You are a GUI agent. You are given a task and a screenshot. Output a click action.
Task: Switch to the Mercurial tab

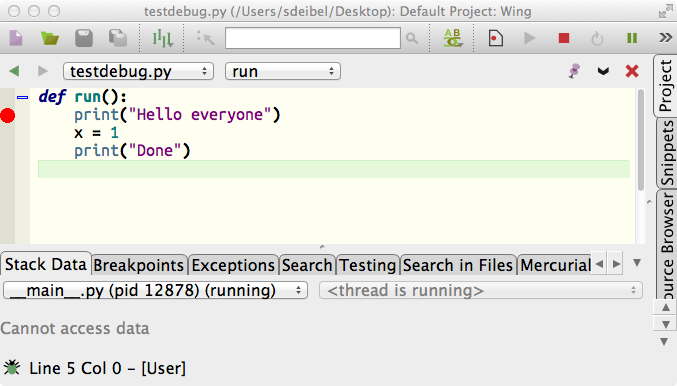point(555,265)
